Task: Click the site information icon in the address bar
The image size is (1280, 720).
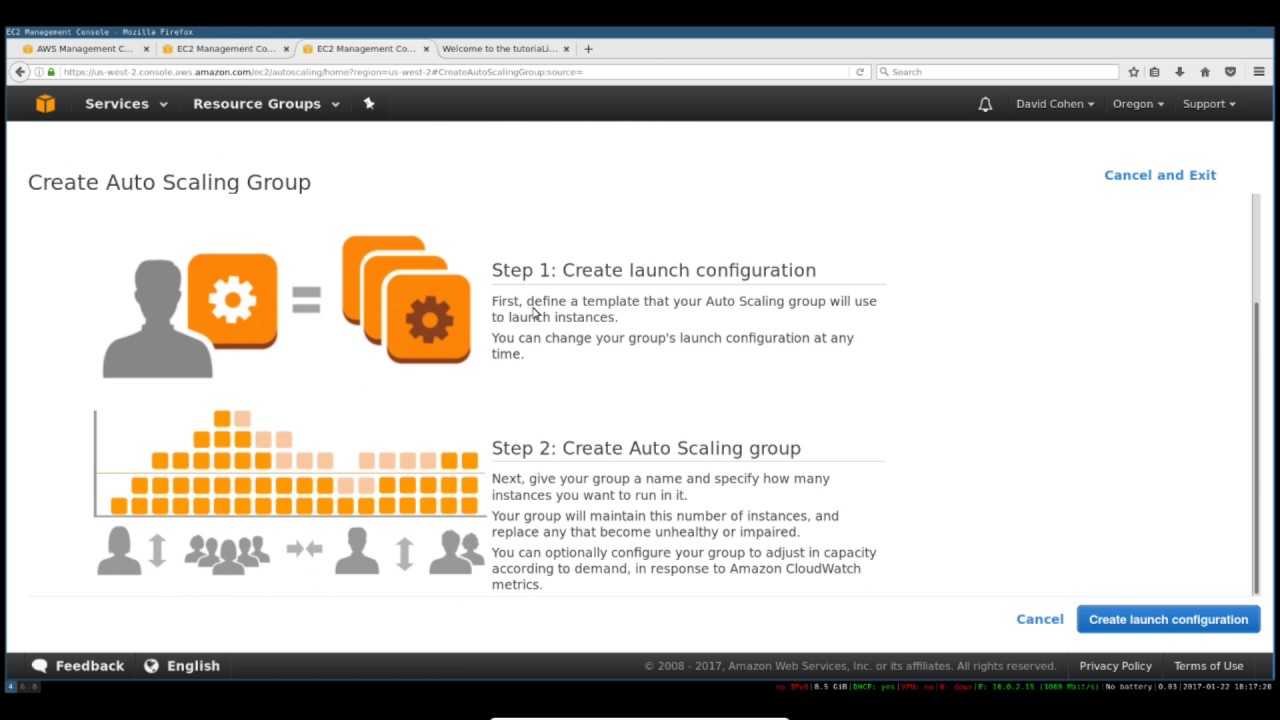Action: (x=39, y=72)
